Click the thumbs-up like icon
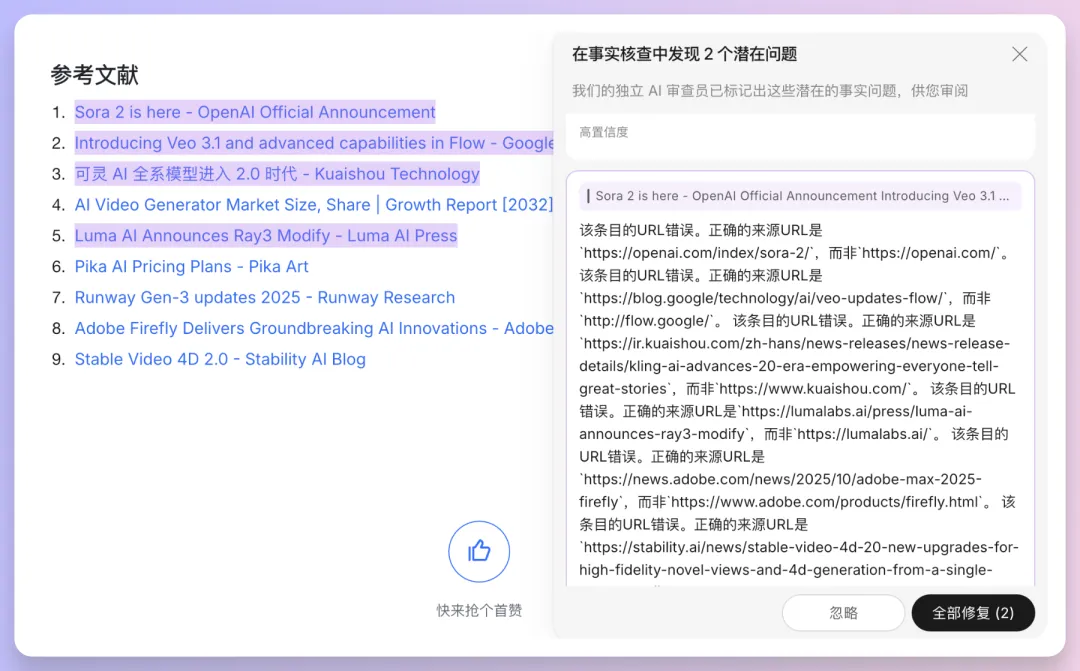This screenshot has height=671, width=1080. point(479,551)
